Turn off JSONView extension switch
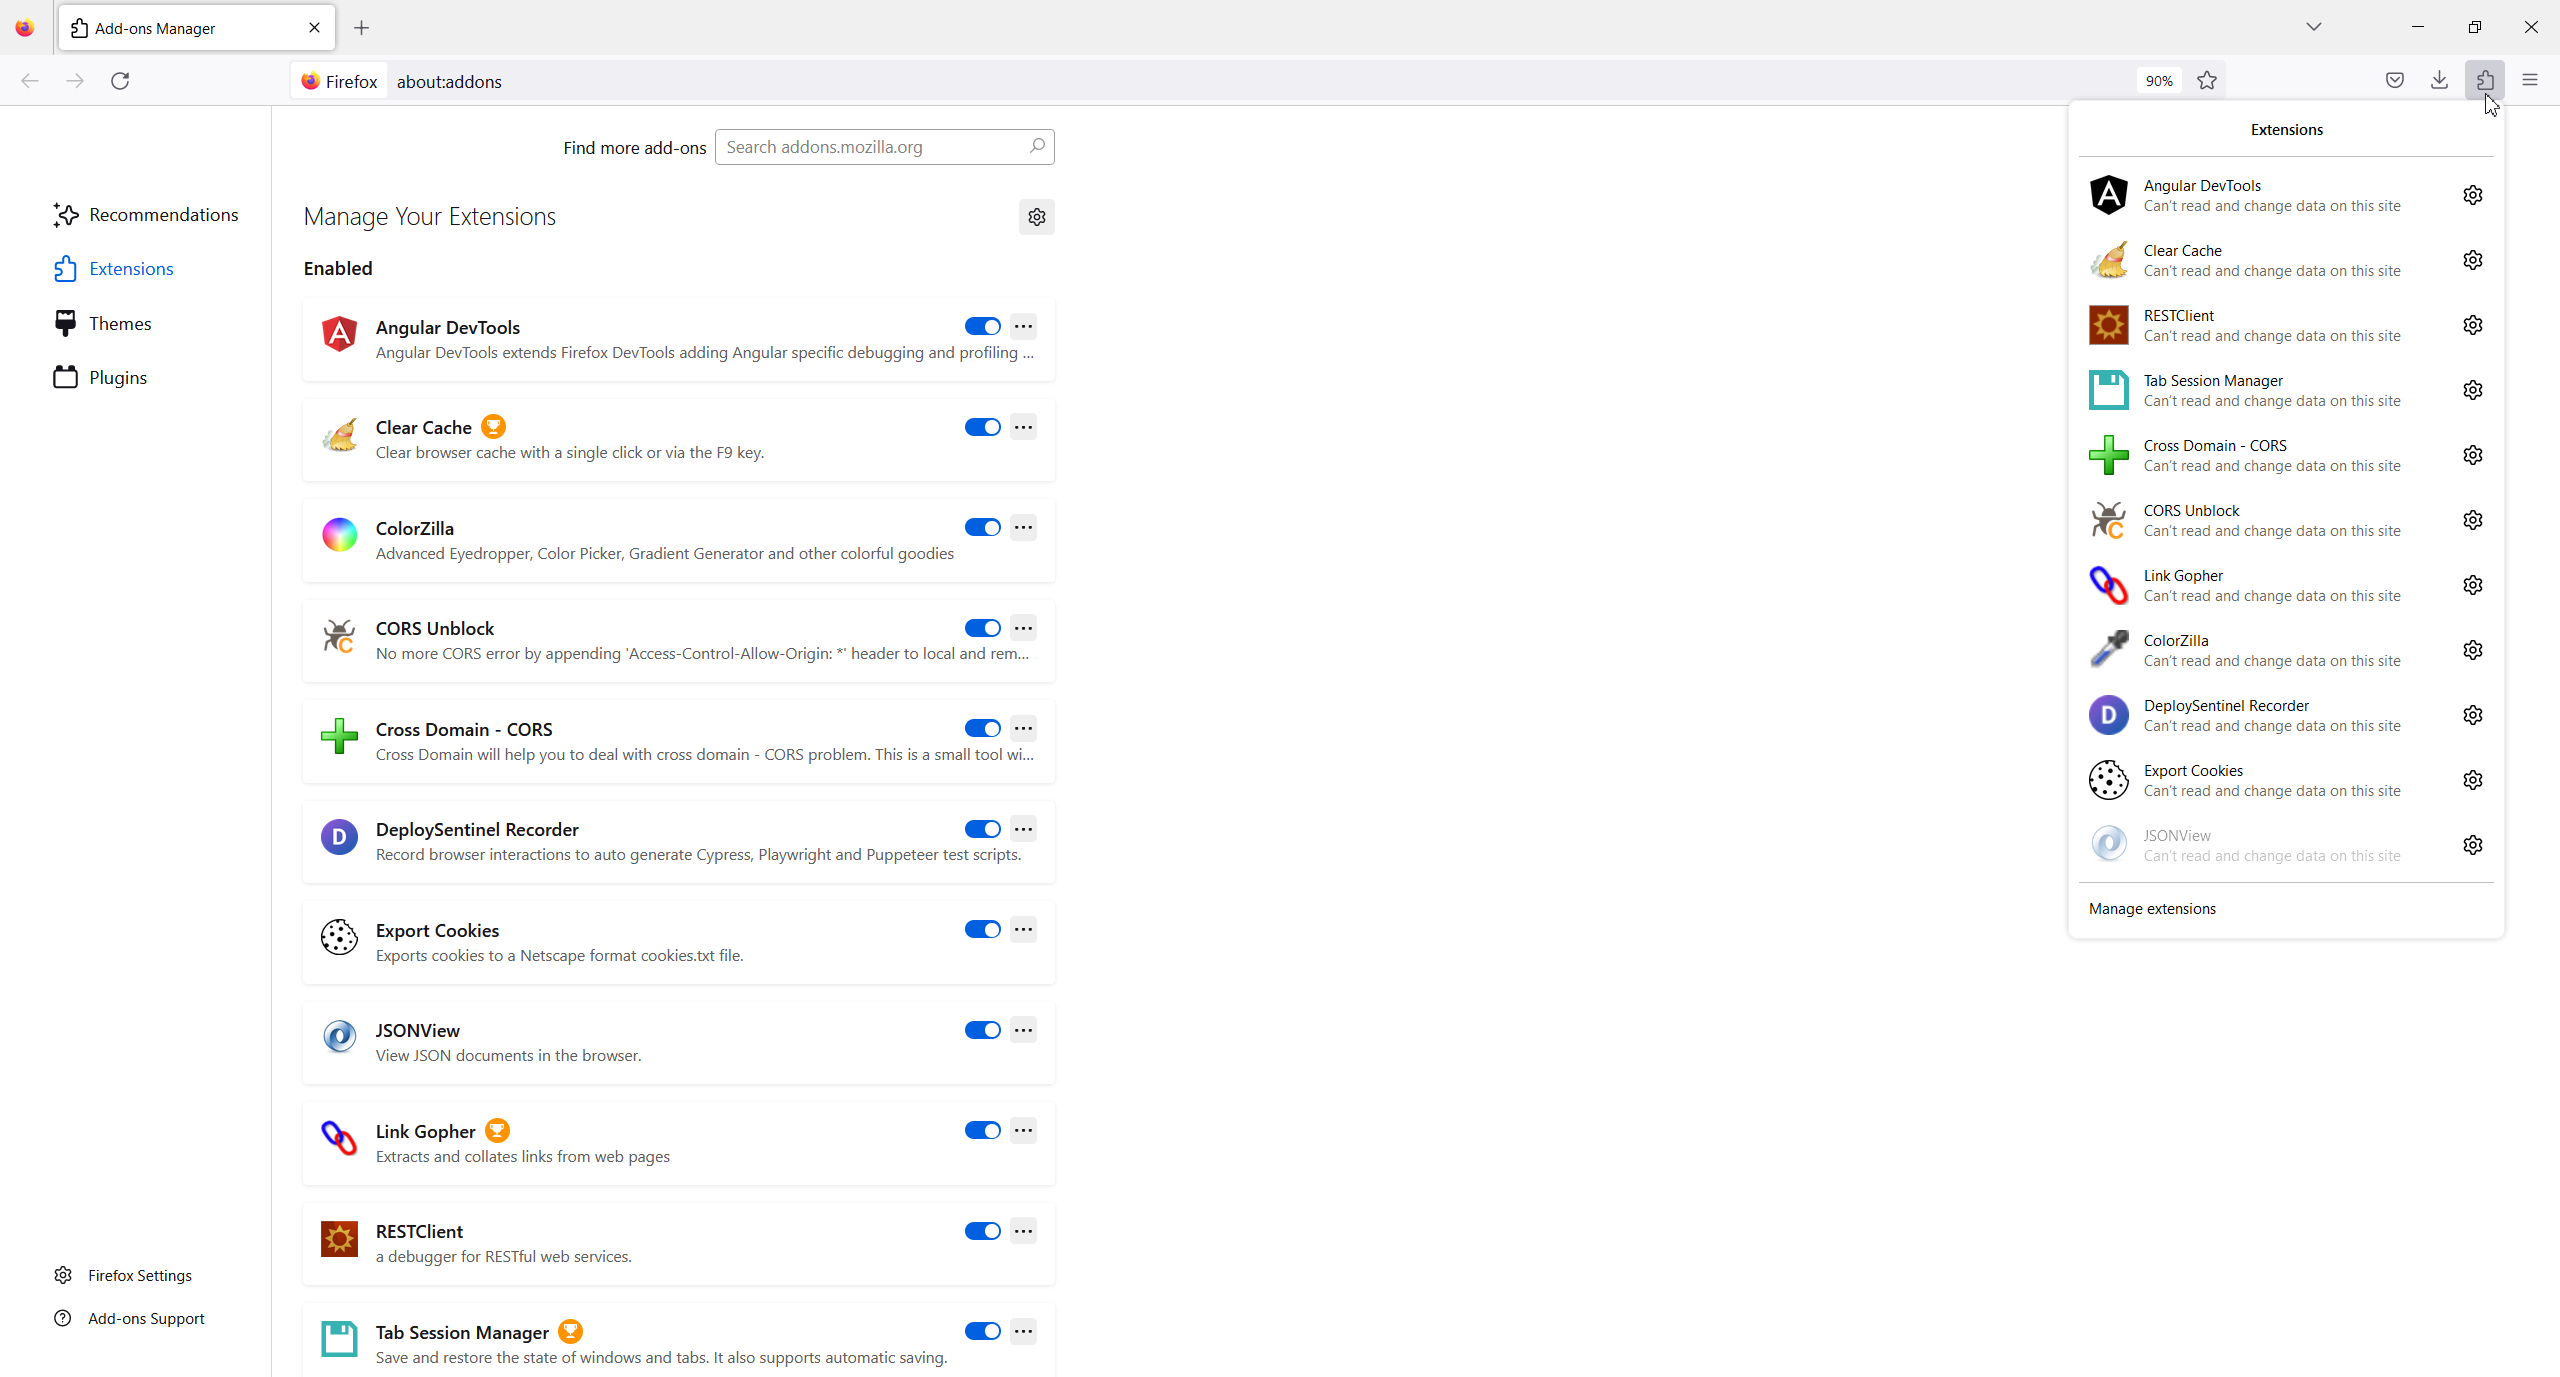The height and width of the screenshot is (1377, 2560). click(982, 1030)
